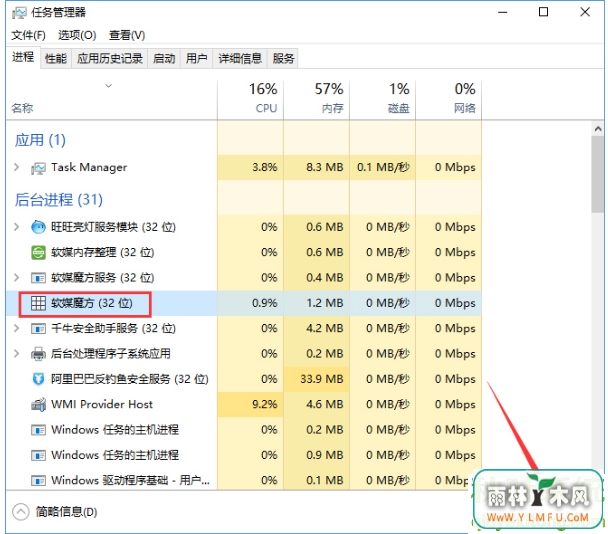The width and height of the screenshot is (608, 534).
Task: Click the green 软媒内存整理 icon
Action: pos(38,252)
